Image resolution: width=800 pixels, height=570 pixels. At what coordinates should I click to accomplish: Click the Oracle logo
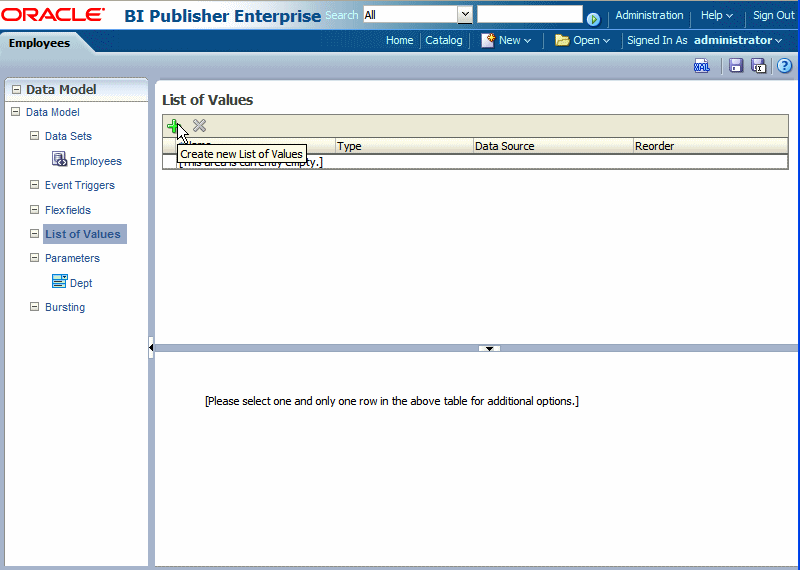click(53, 15)
